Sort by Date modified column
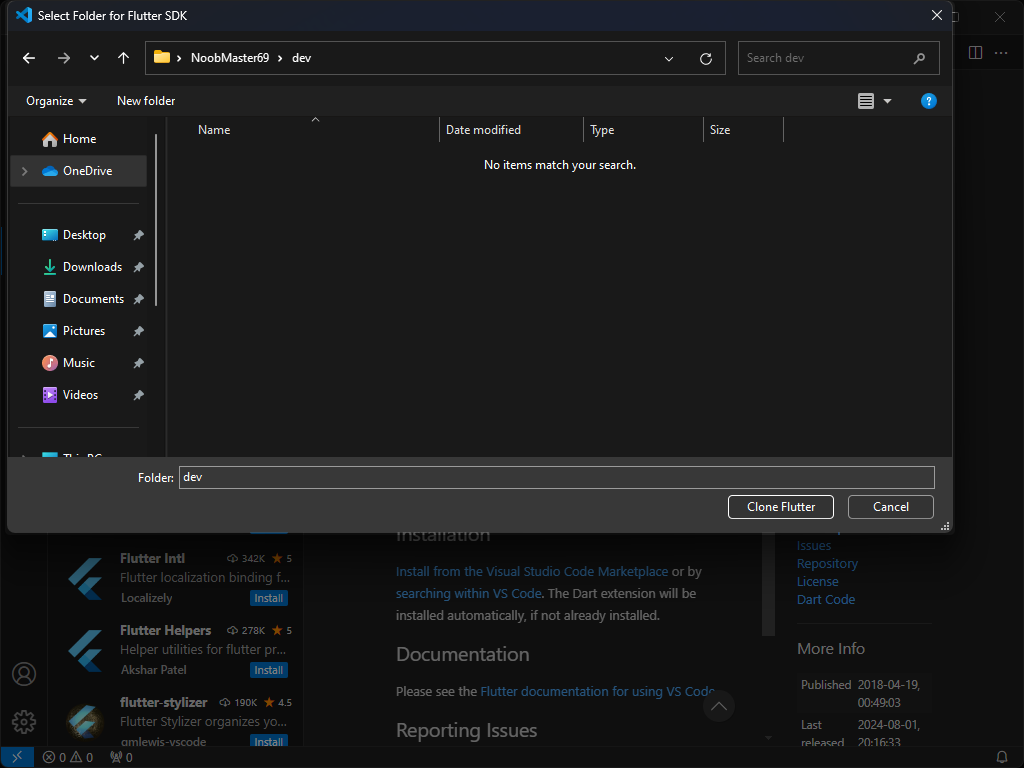 pos(483,130)
